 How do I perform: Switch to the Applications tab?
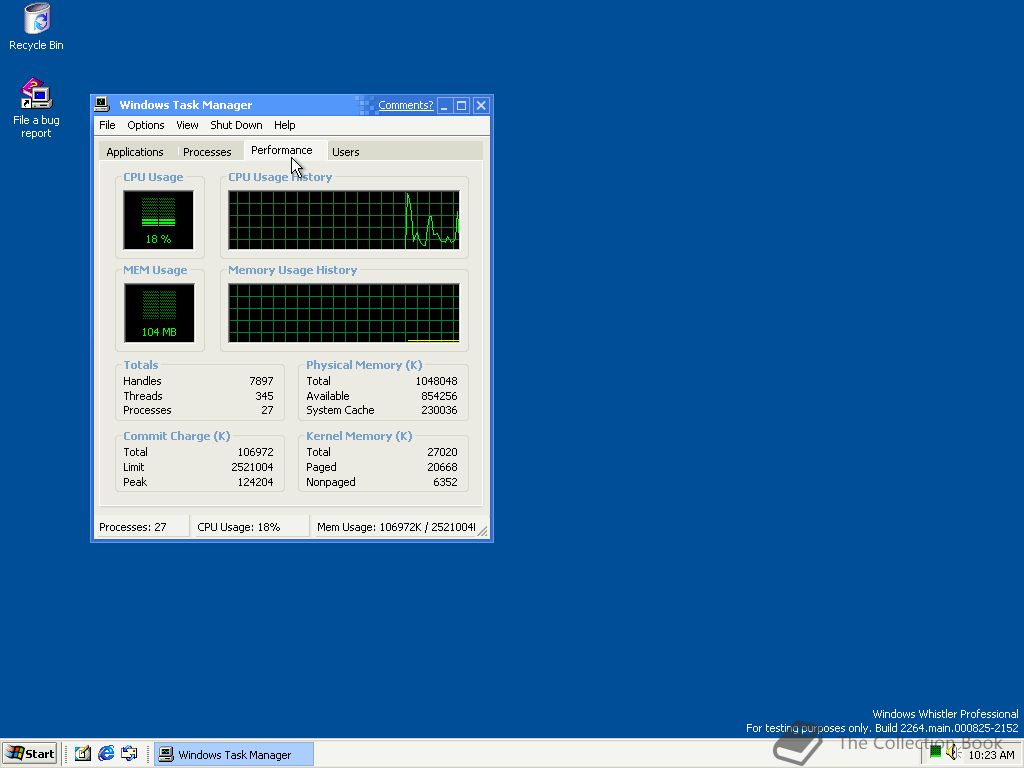click(135, 152)
